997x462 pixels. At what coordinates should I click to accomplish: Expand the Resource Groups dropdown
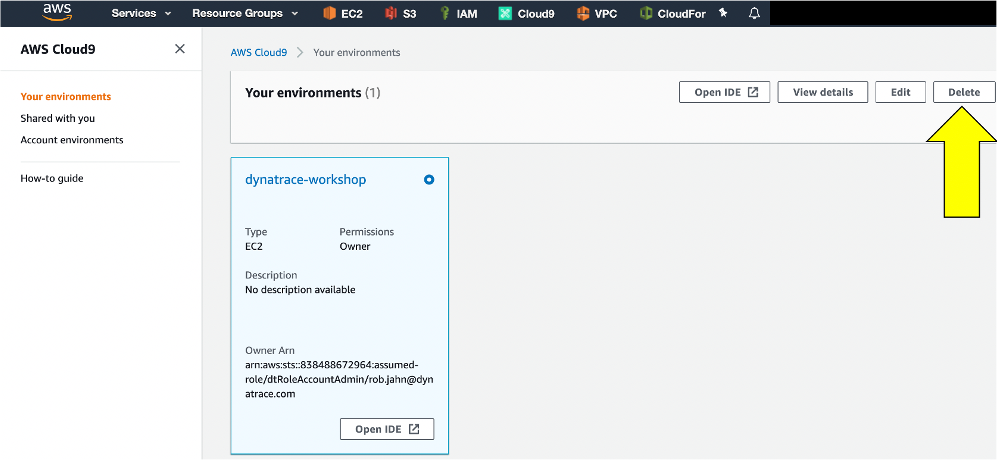point(245,13)
